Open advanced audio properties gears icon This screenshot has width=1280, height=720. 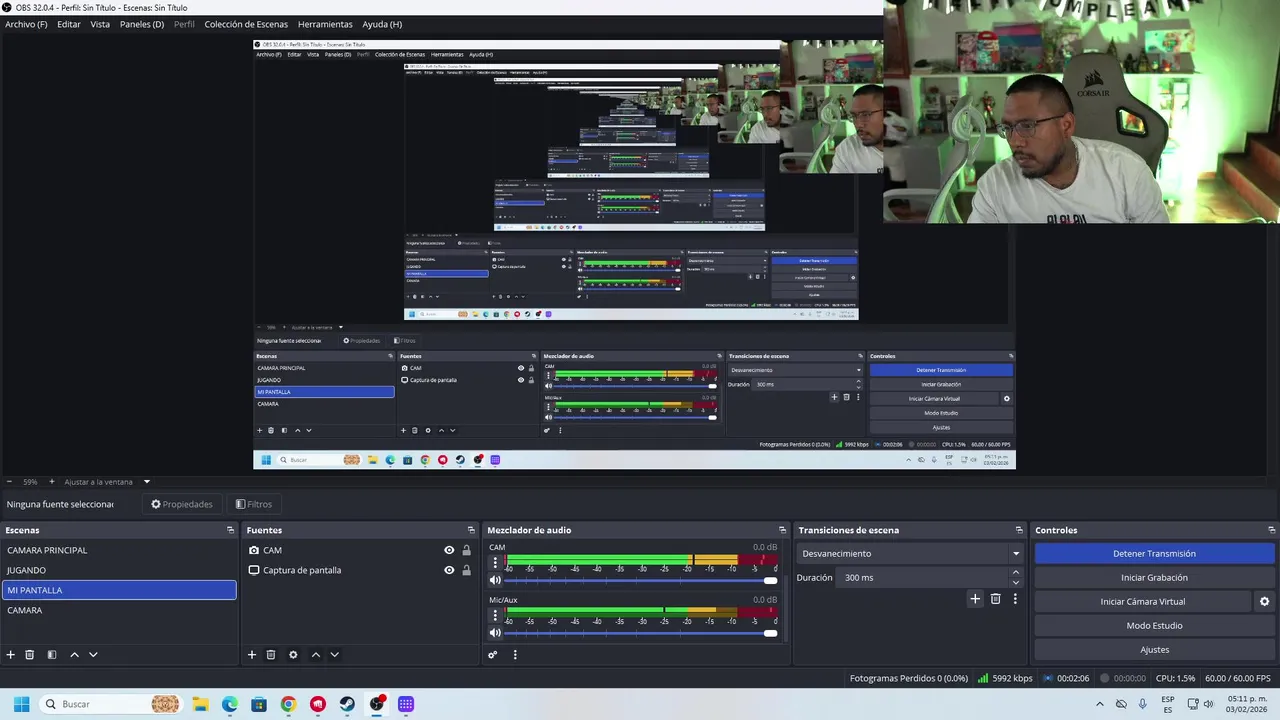[x=493, y=655]
